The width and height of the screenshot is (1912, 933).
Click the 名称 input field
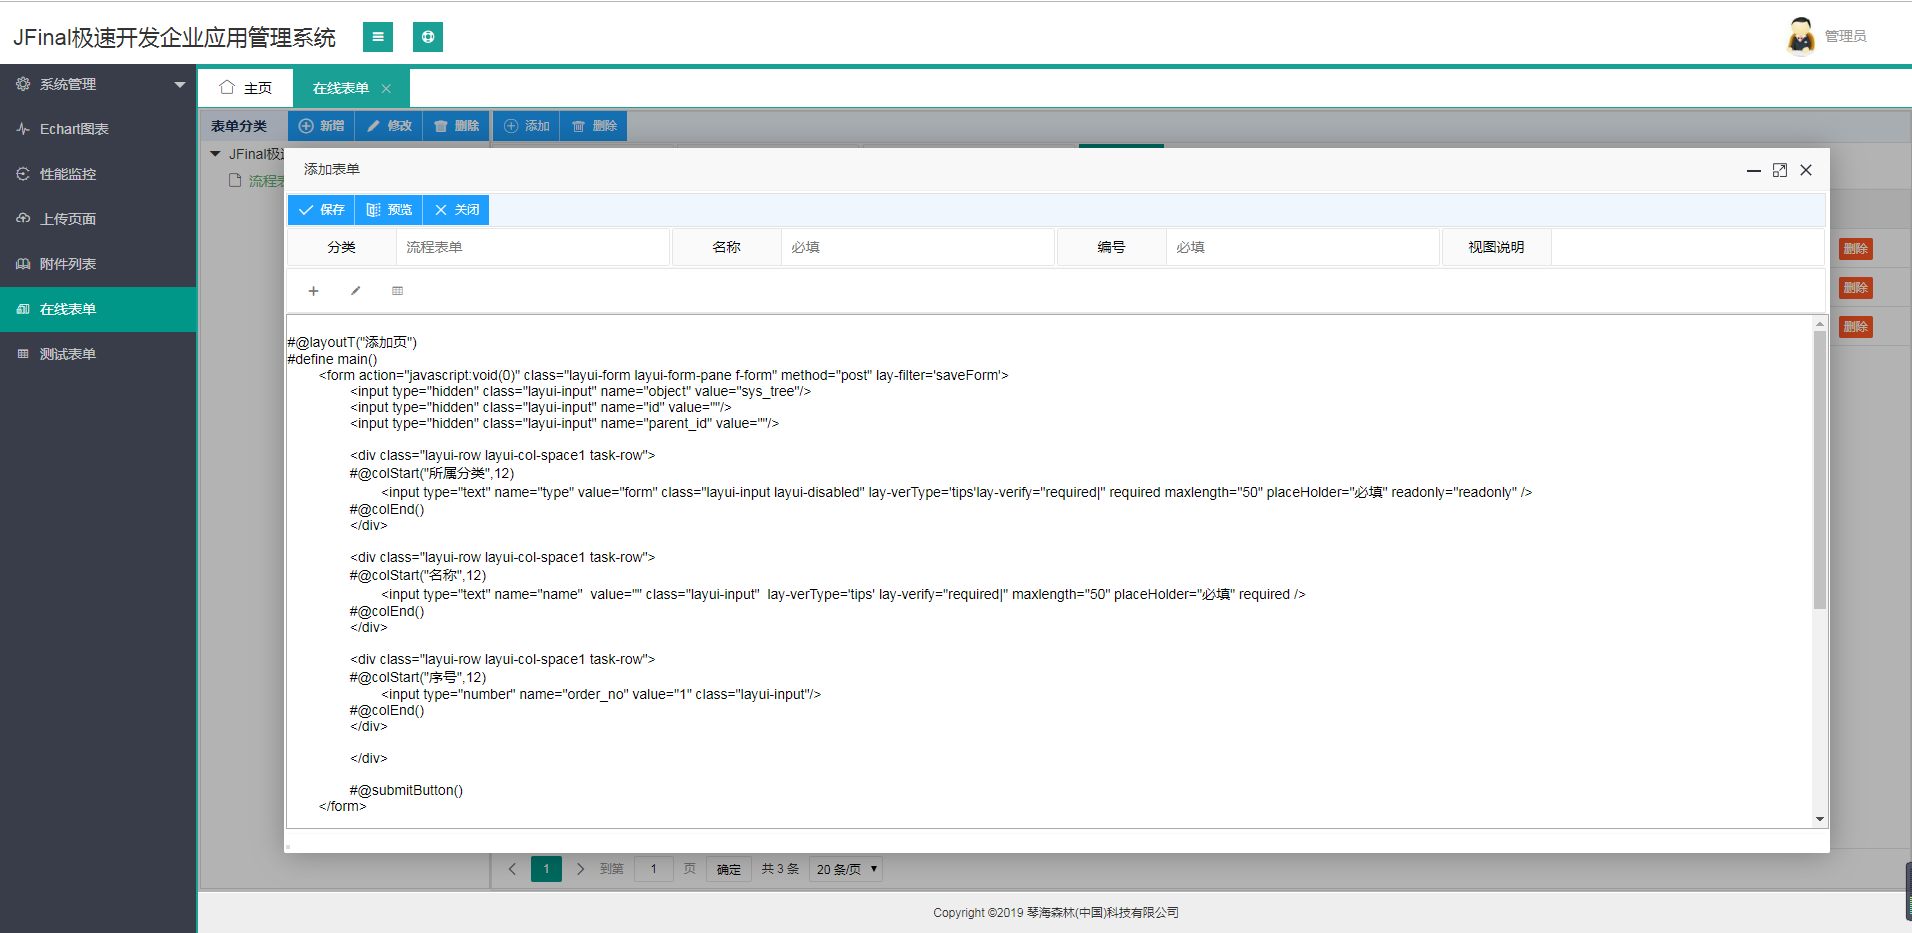pyautogui.click(x=917, y=247)
